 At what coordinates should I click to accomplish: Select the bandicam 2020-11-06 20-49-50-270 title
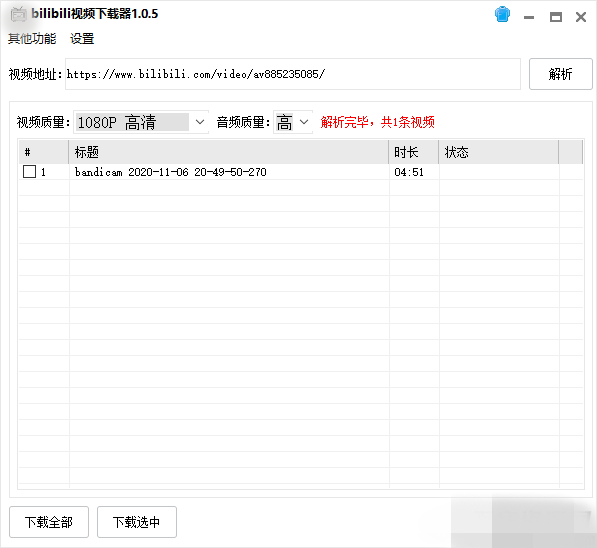[171, 172]
